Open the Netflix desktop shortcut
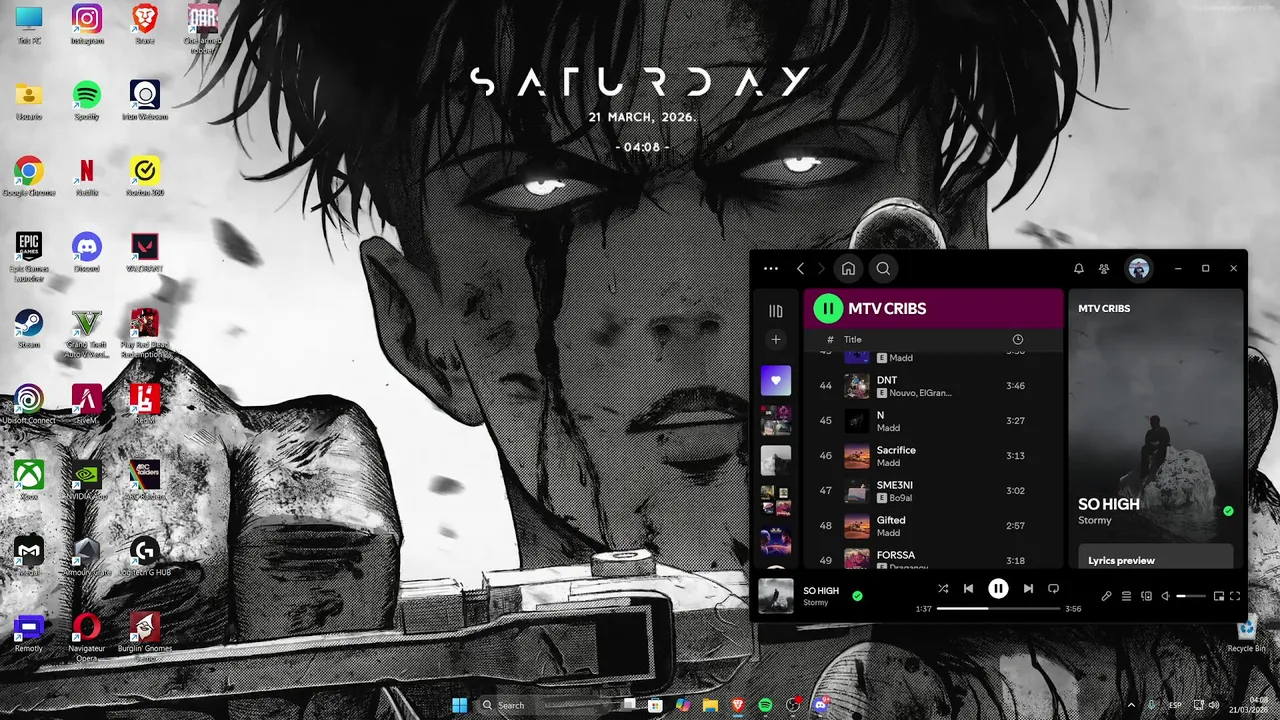This screenshot has height=720, width=1280. click(87, 176)
